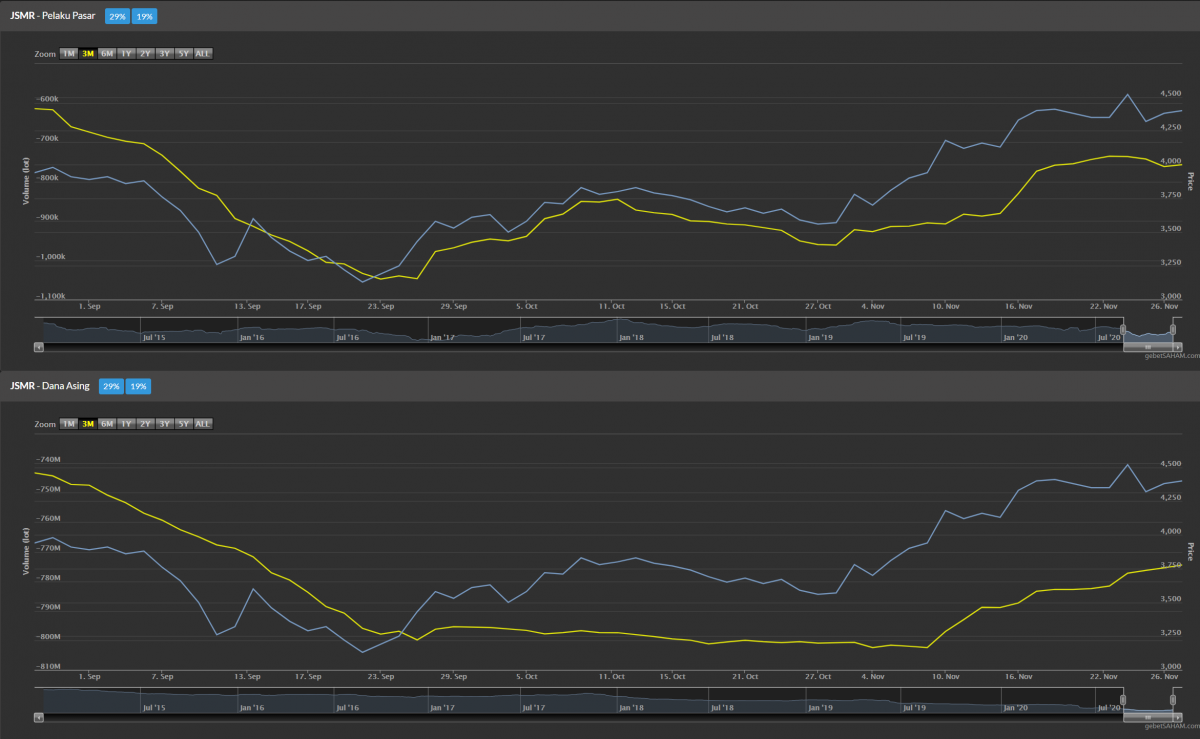Switch Pelaku Pasar chart to ALL range
The image size is (1200, 739).
(x=203, y=53)
